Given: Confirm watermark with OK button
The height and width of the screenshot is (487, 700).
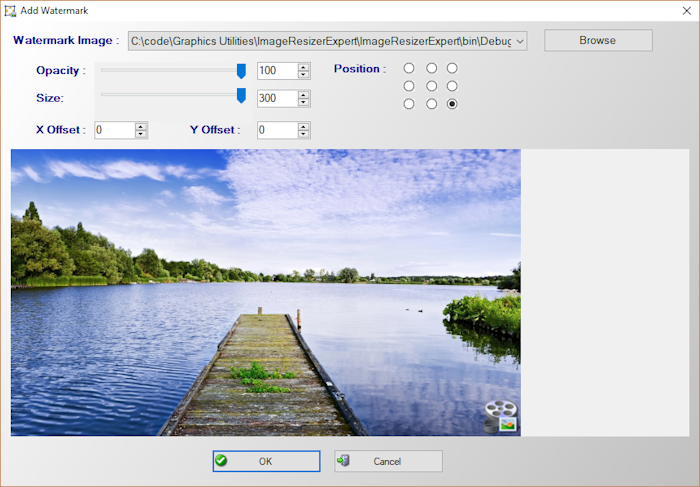Looking at the screenshot, I should point(266,461).
